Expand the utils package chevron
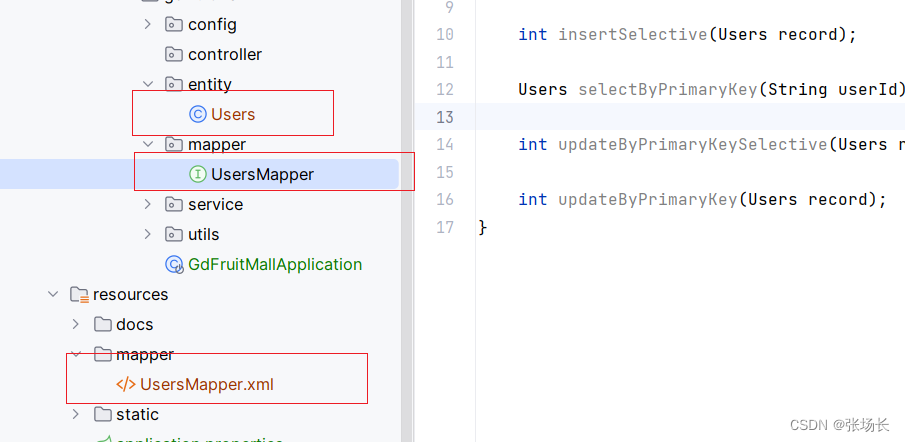The height and width of the screenshot is (442, 905). click(x=147, y=234)
